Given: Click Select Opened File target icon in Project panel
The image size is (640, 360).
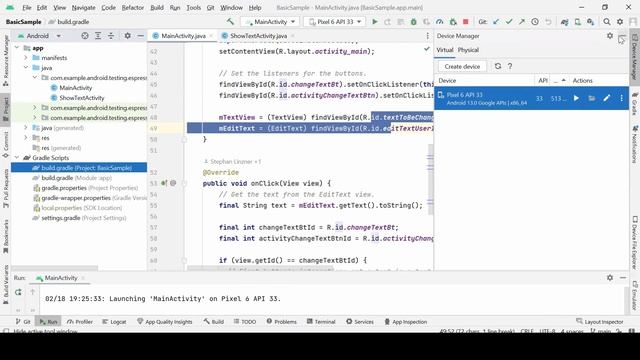Looking at the screenshot, I should [x=85, y=36].
